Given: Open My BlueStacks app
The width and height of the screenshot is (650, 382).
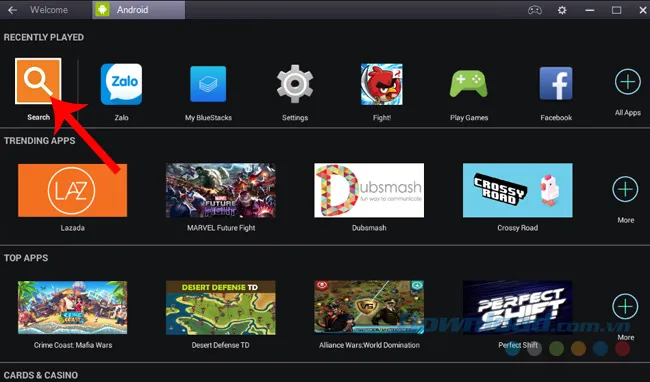Looking at the screenshot, I should pyautogui.click(x=208, y=84).
